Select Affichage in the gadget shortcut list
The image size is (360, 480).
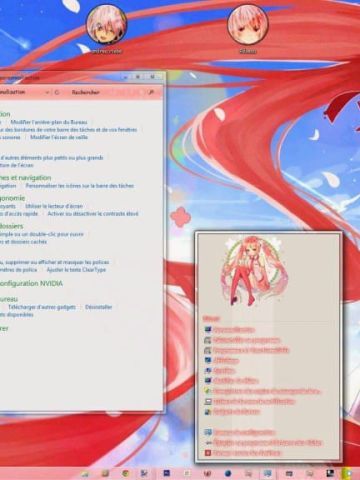point(222,360)
